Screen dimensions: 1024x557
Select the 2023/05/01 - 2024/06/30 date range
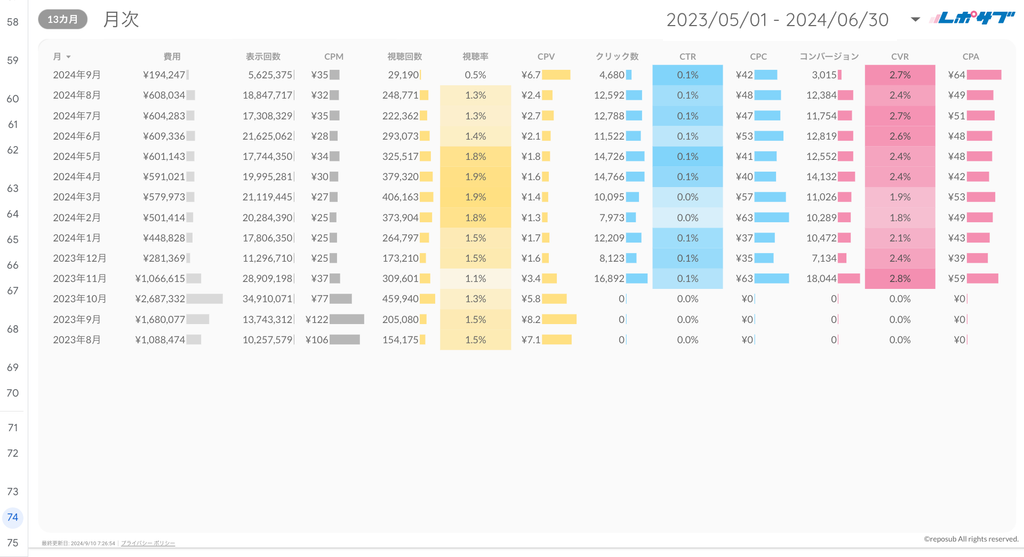click(x=777, y=19)
